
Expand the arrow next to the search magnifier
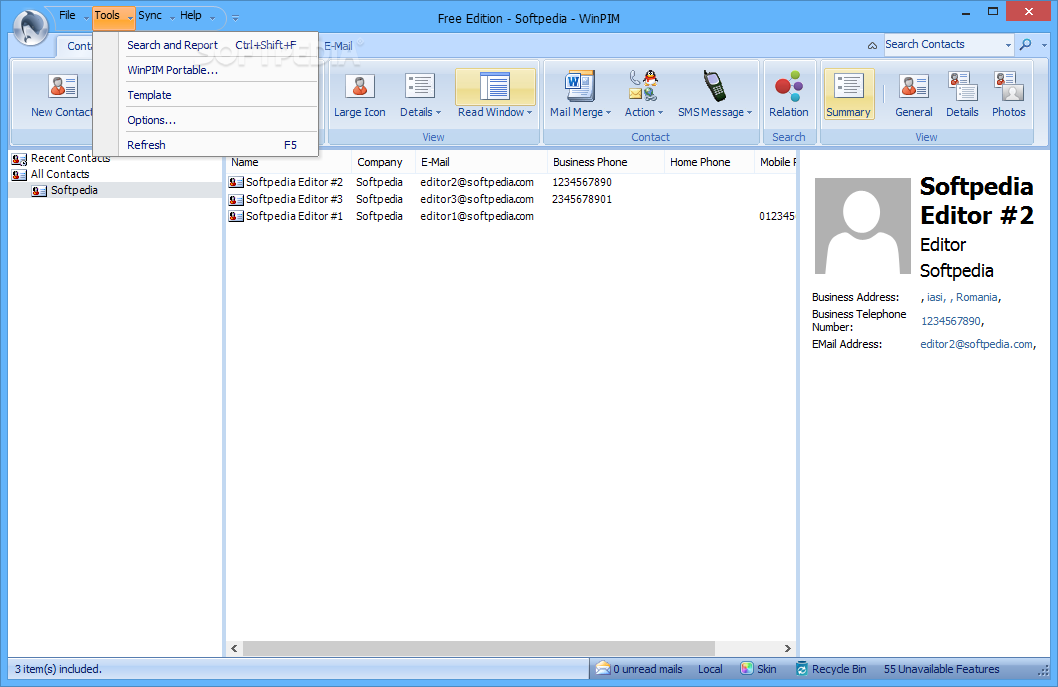[x=1044, y=45]
